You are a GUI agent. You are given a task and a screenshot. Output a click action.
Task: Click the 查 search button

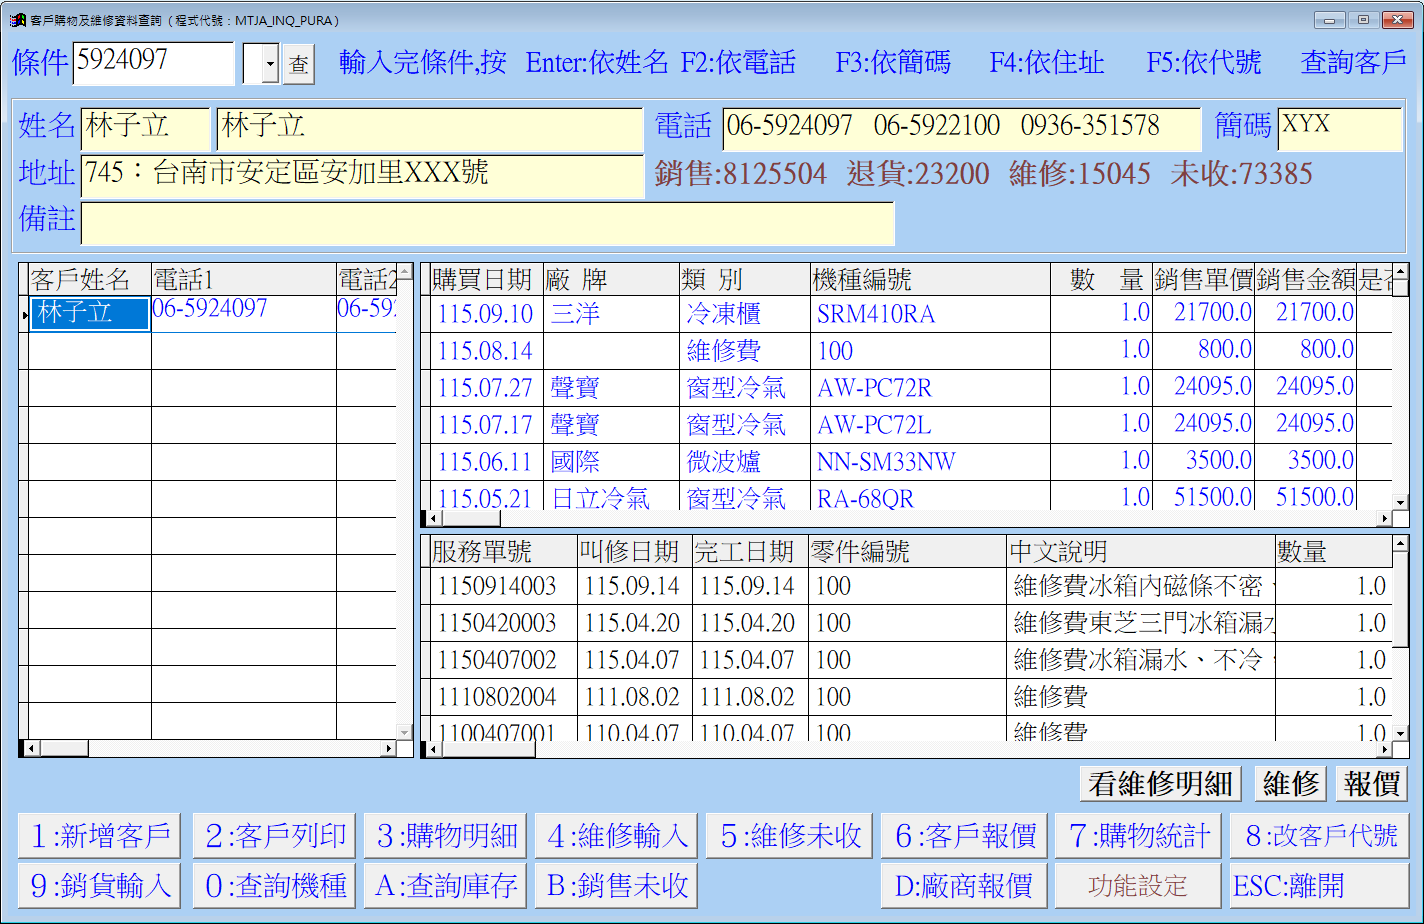tap(298, 65)
